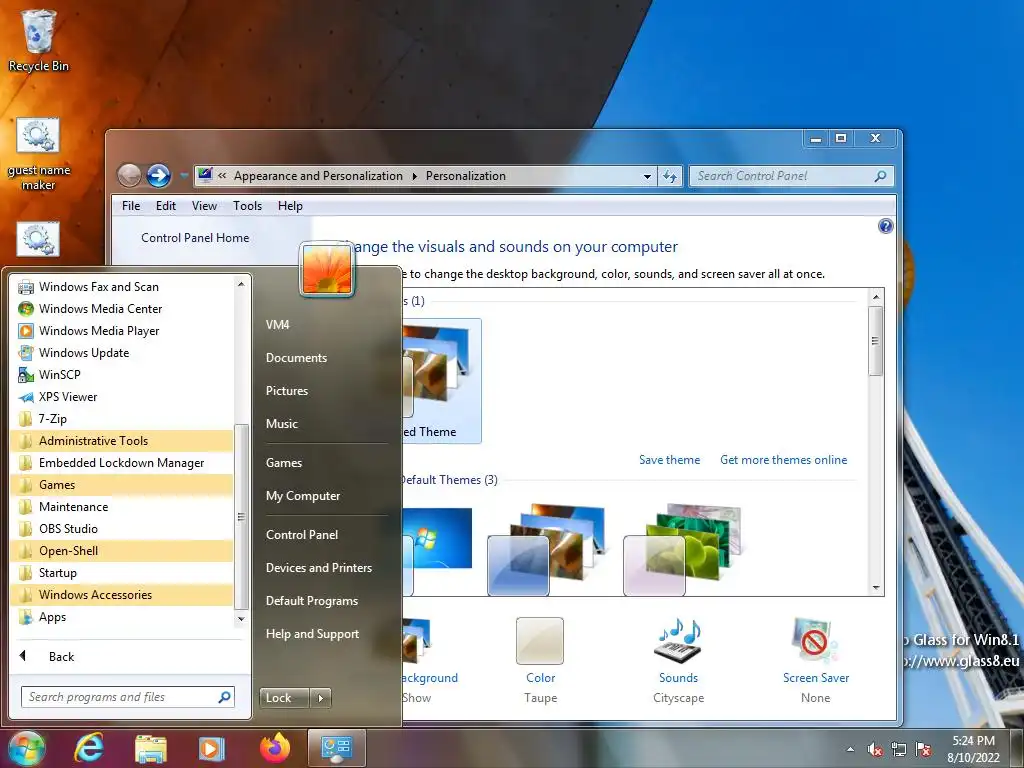Image resolution: width=1024 pixels, height=768 pixels.
Task: Click the search magnifier in Control Panel search
Action: (880, 176)
